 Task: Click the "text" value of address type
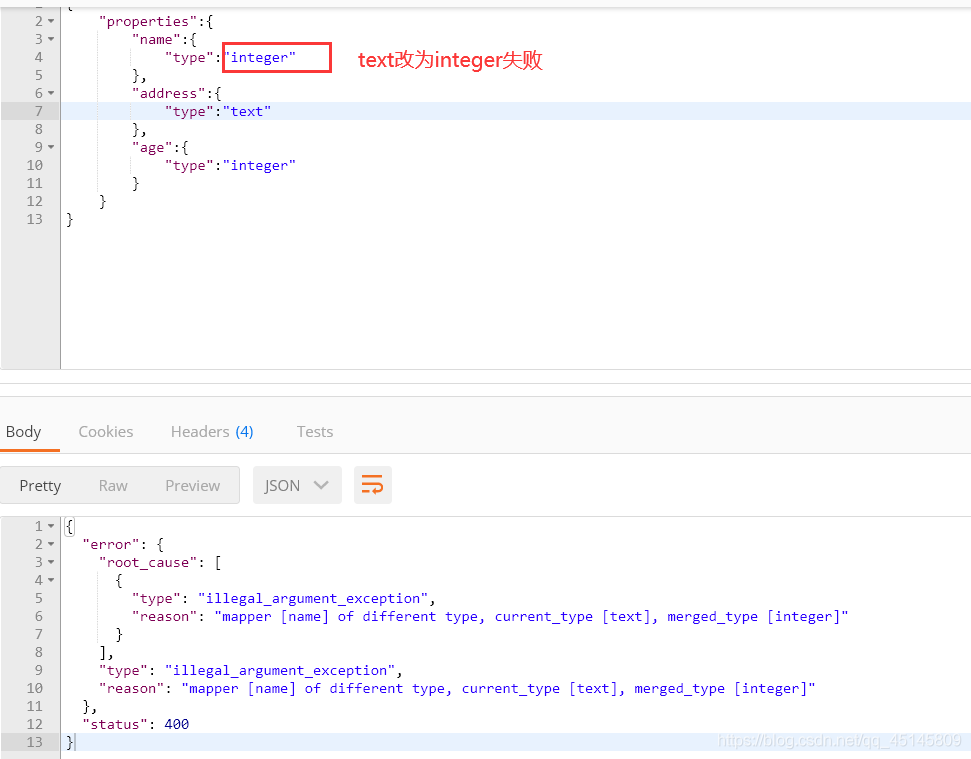[x=247, y=111]
